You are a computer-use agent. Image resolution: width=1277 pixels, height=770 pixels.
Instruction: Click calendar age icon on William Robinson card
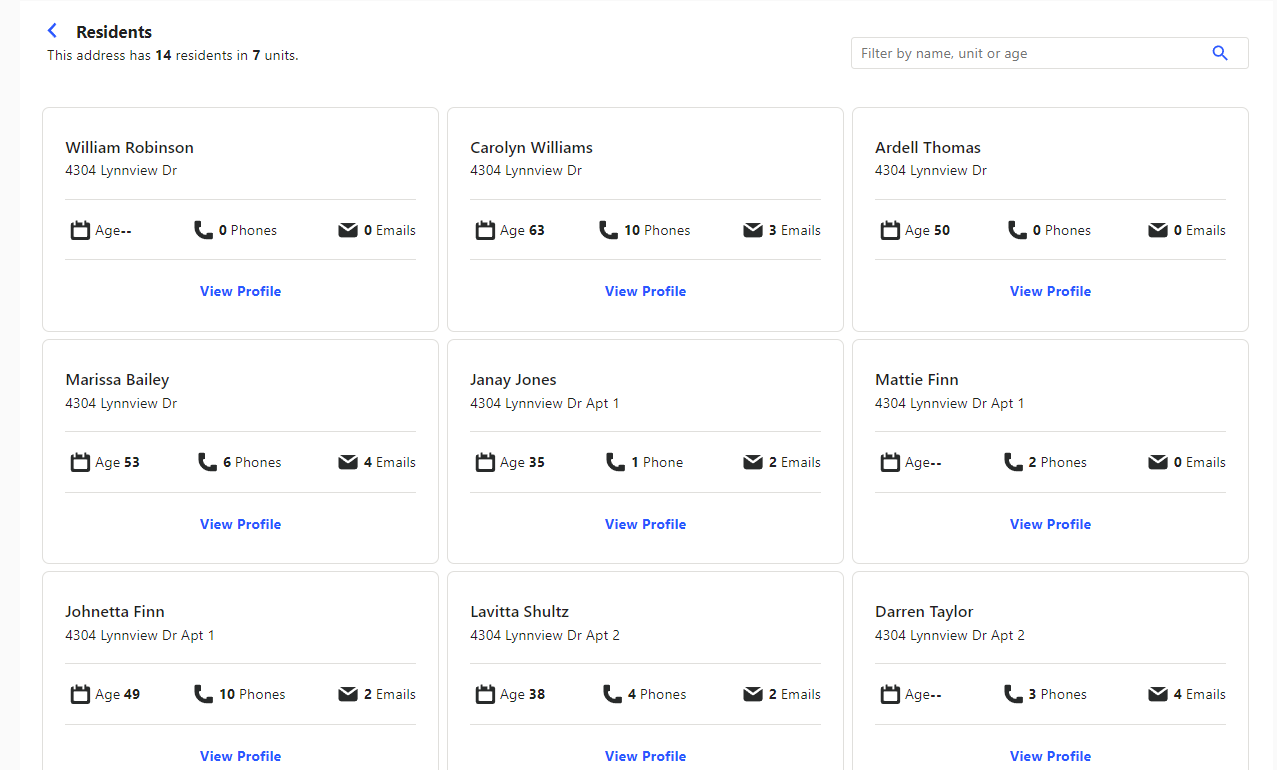[81, 230]
